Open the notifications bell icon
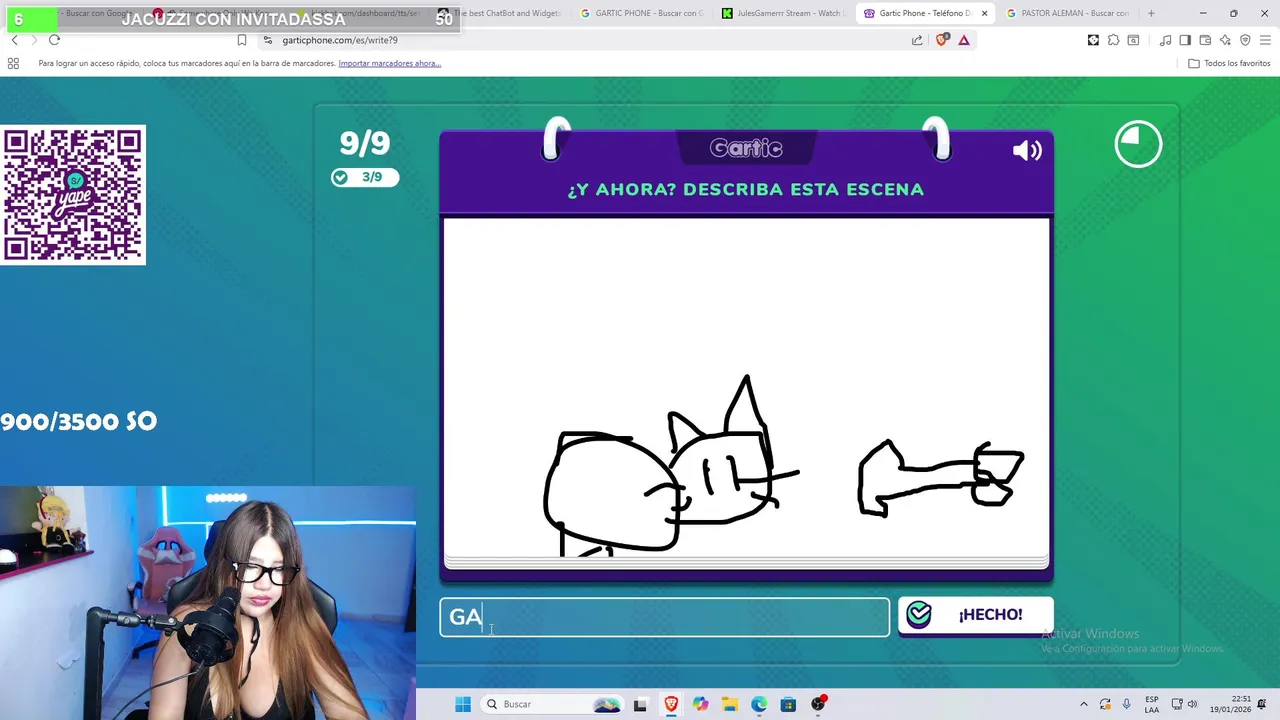The width and height of the screenshot is (1280, 720). click(x=1262, y=704)
